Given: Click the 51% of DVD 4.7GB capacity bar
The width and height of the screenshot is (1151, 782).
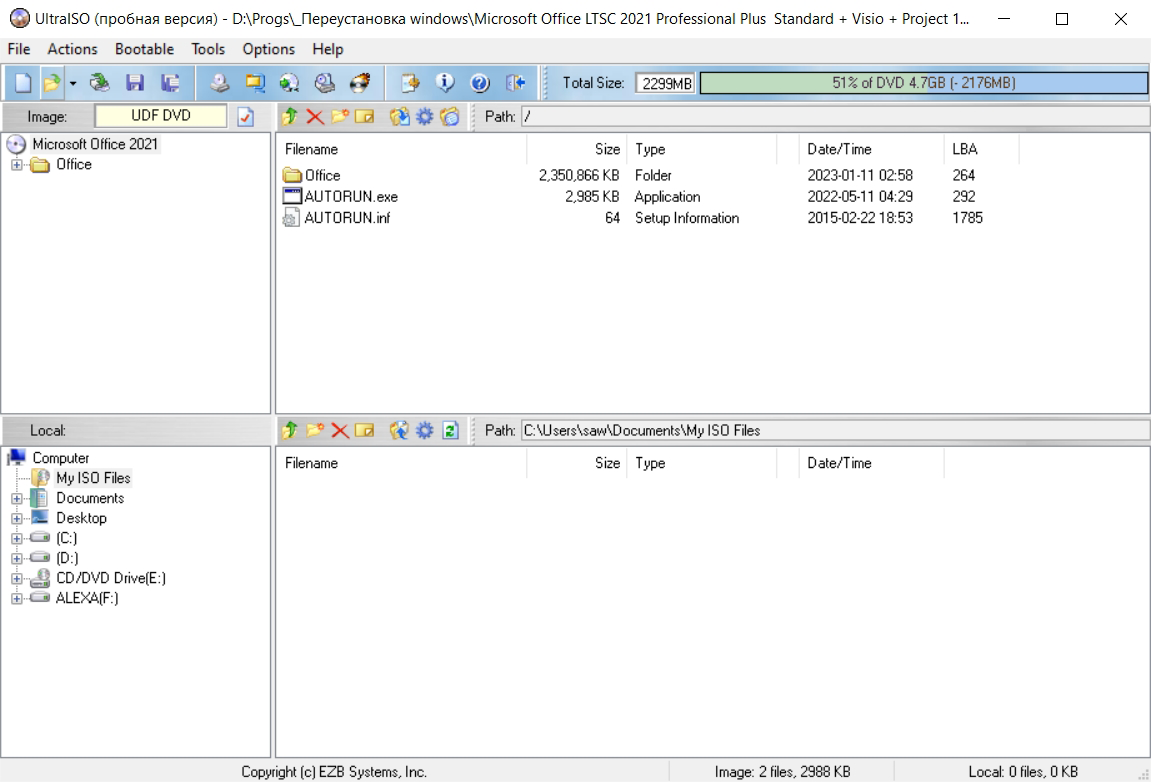Looking at the screenshot, I should pos(923,83).
